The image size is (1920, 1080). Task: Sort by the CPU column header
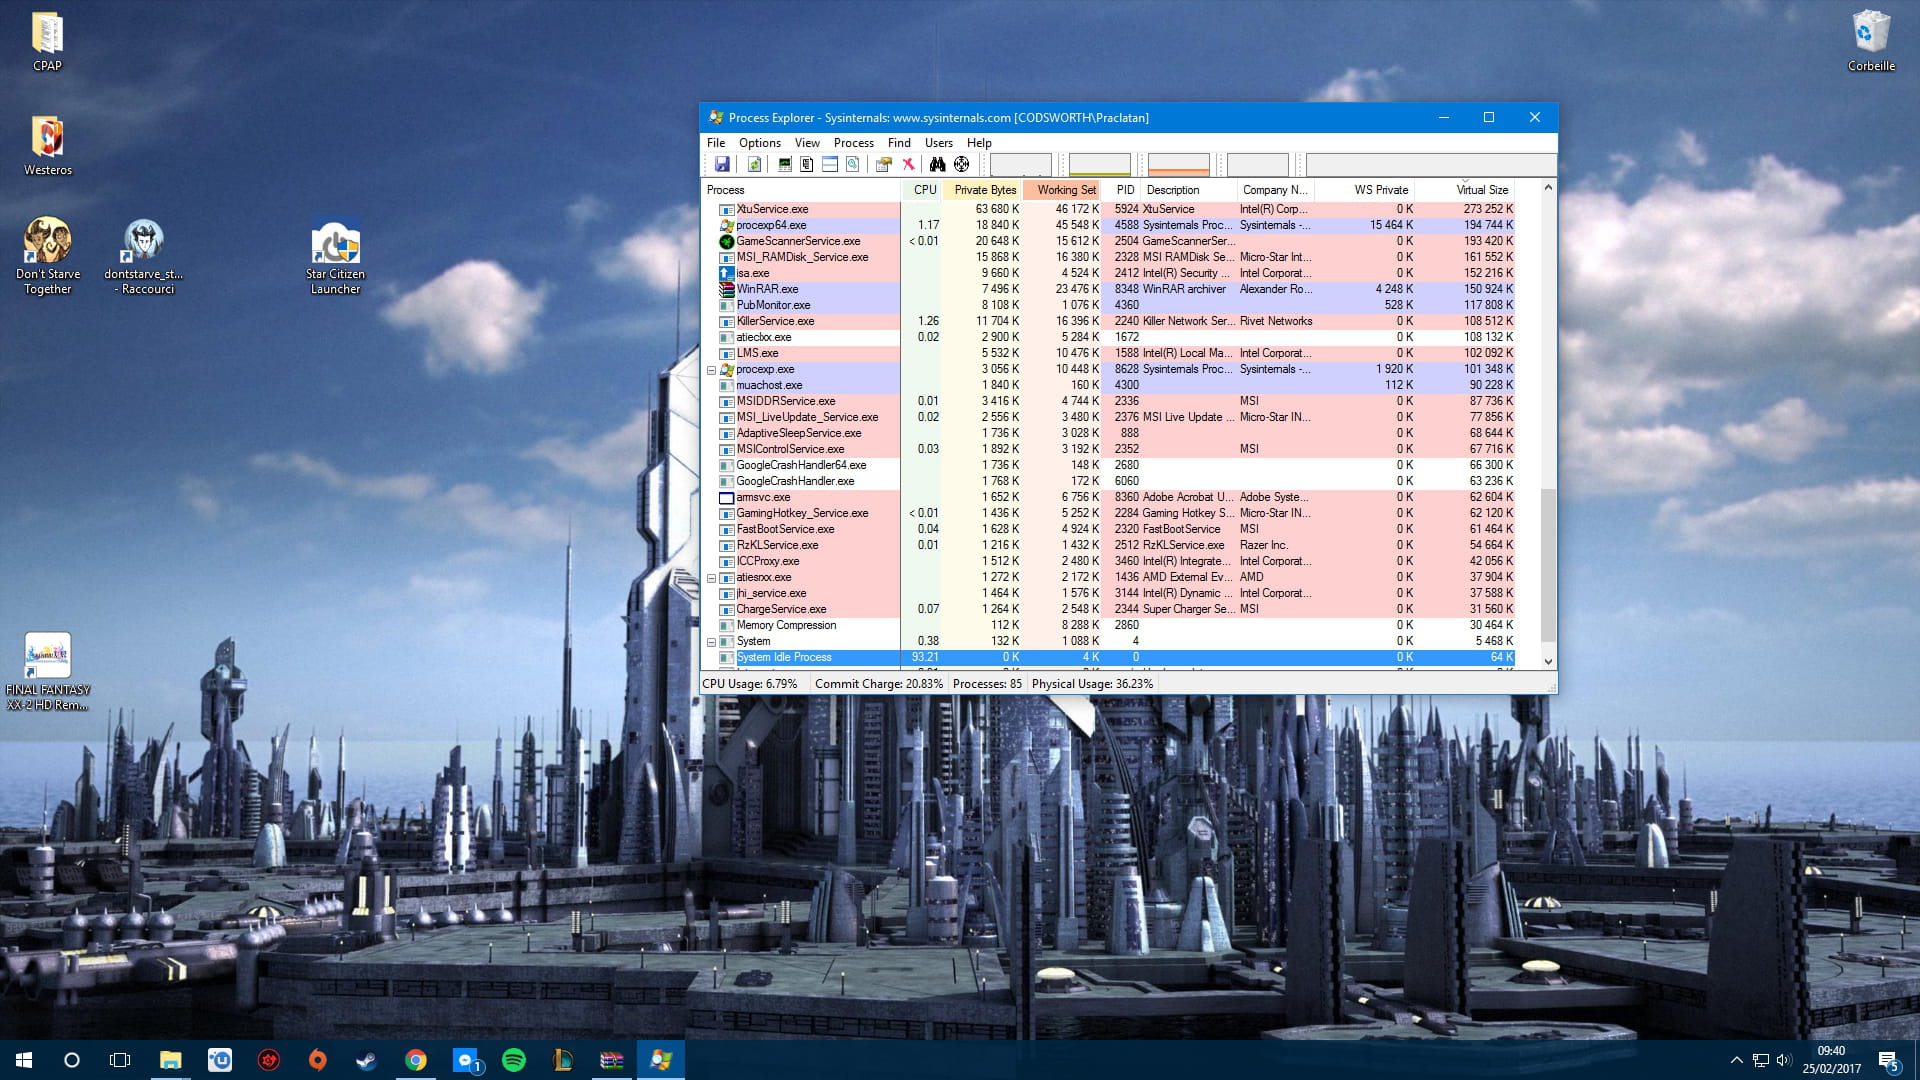pos(922,190)
